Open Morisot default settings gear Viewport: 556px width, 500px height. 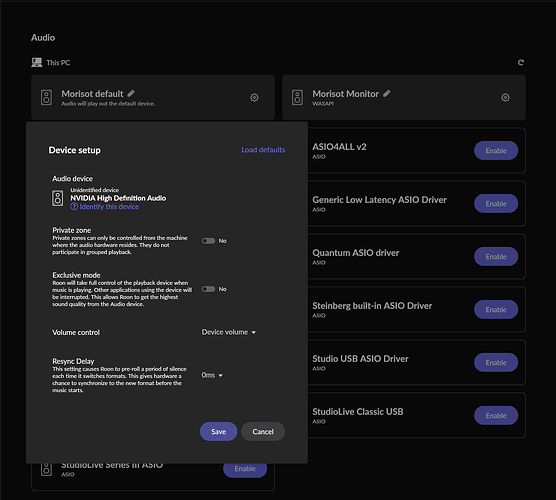click(254, 98)
